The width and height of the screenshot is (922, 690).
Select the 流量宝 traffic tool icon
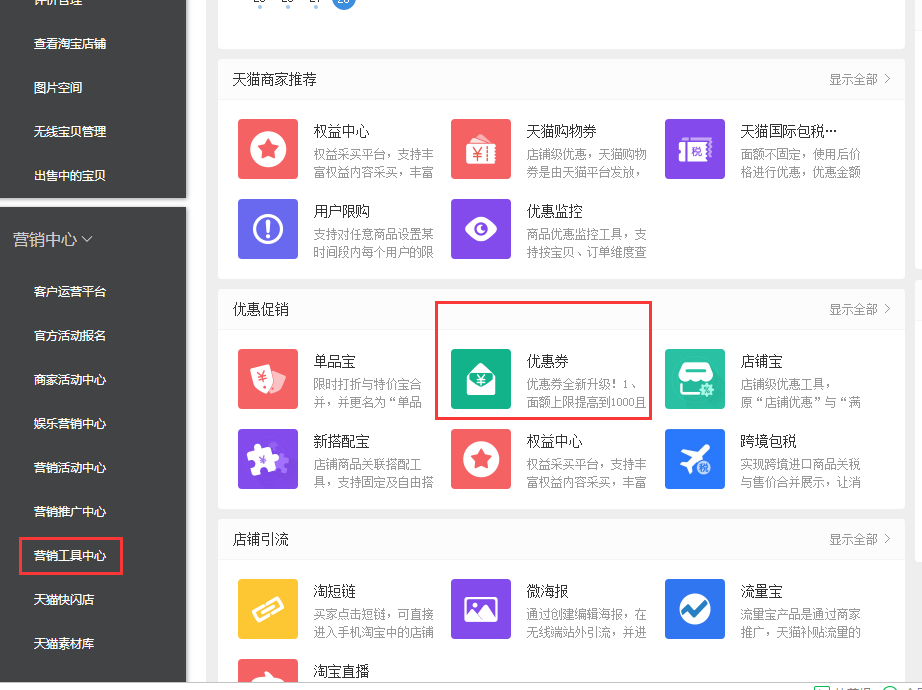(x=694, y=609)
